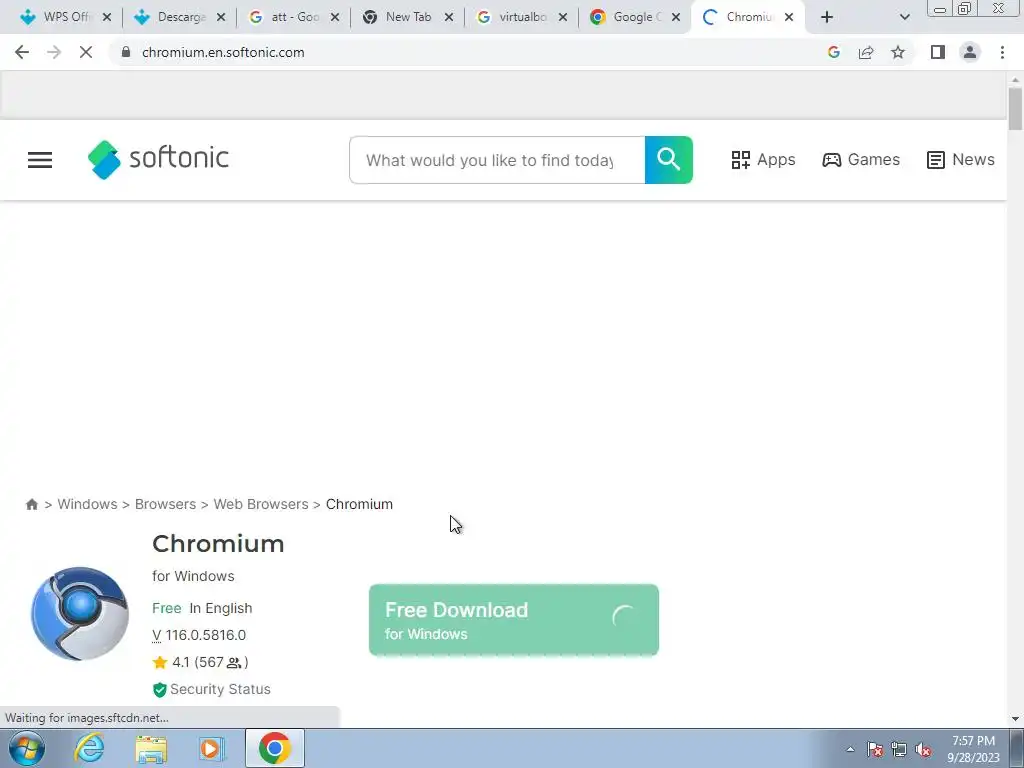Click the Softonic logo
The width and height of the screenshot is (1024, 768).
(x=158, y=159)
